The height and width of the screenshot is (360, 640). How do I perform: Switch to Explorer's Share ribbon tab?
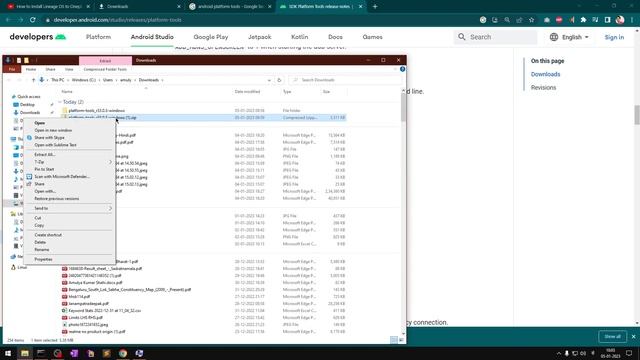(x=50, y=69)
